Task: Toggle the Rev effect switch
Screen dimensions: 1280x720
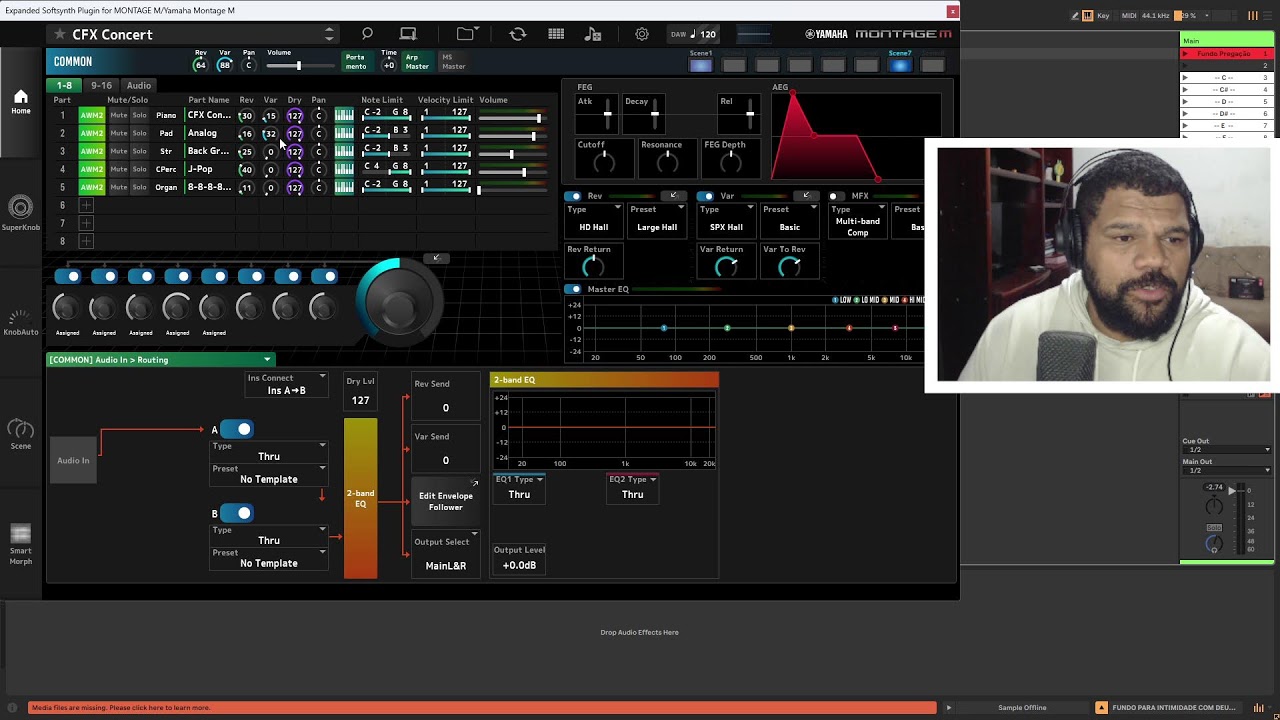Action: 573,196
